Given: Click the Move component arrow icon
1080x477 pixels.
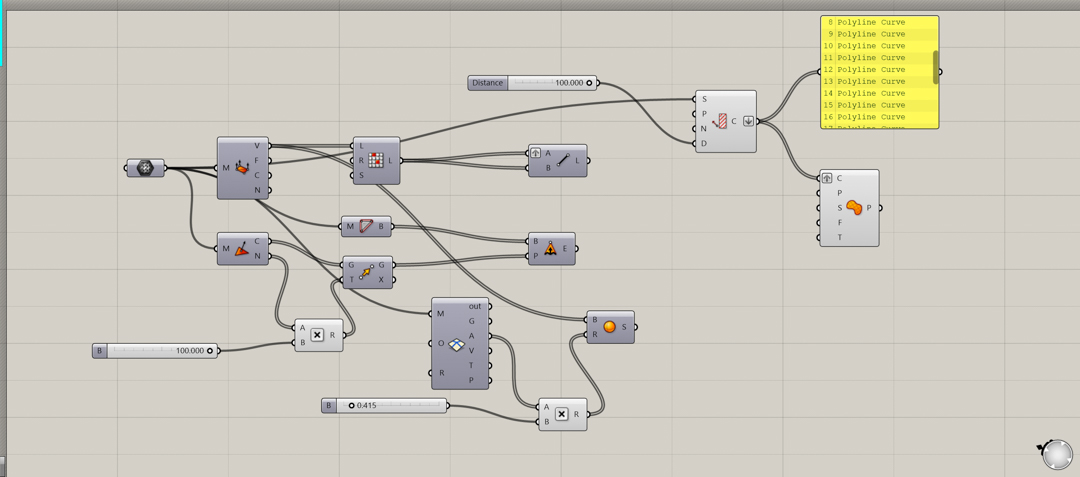Looking at the screenshot, I should tap(366, 272).
